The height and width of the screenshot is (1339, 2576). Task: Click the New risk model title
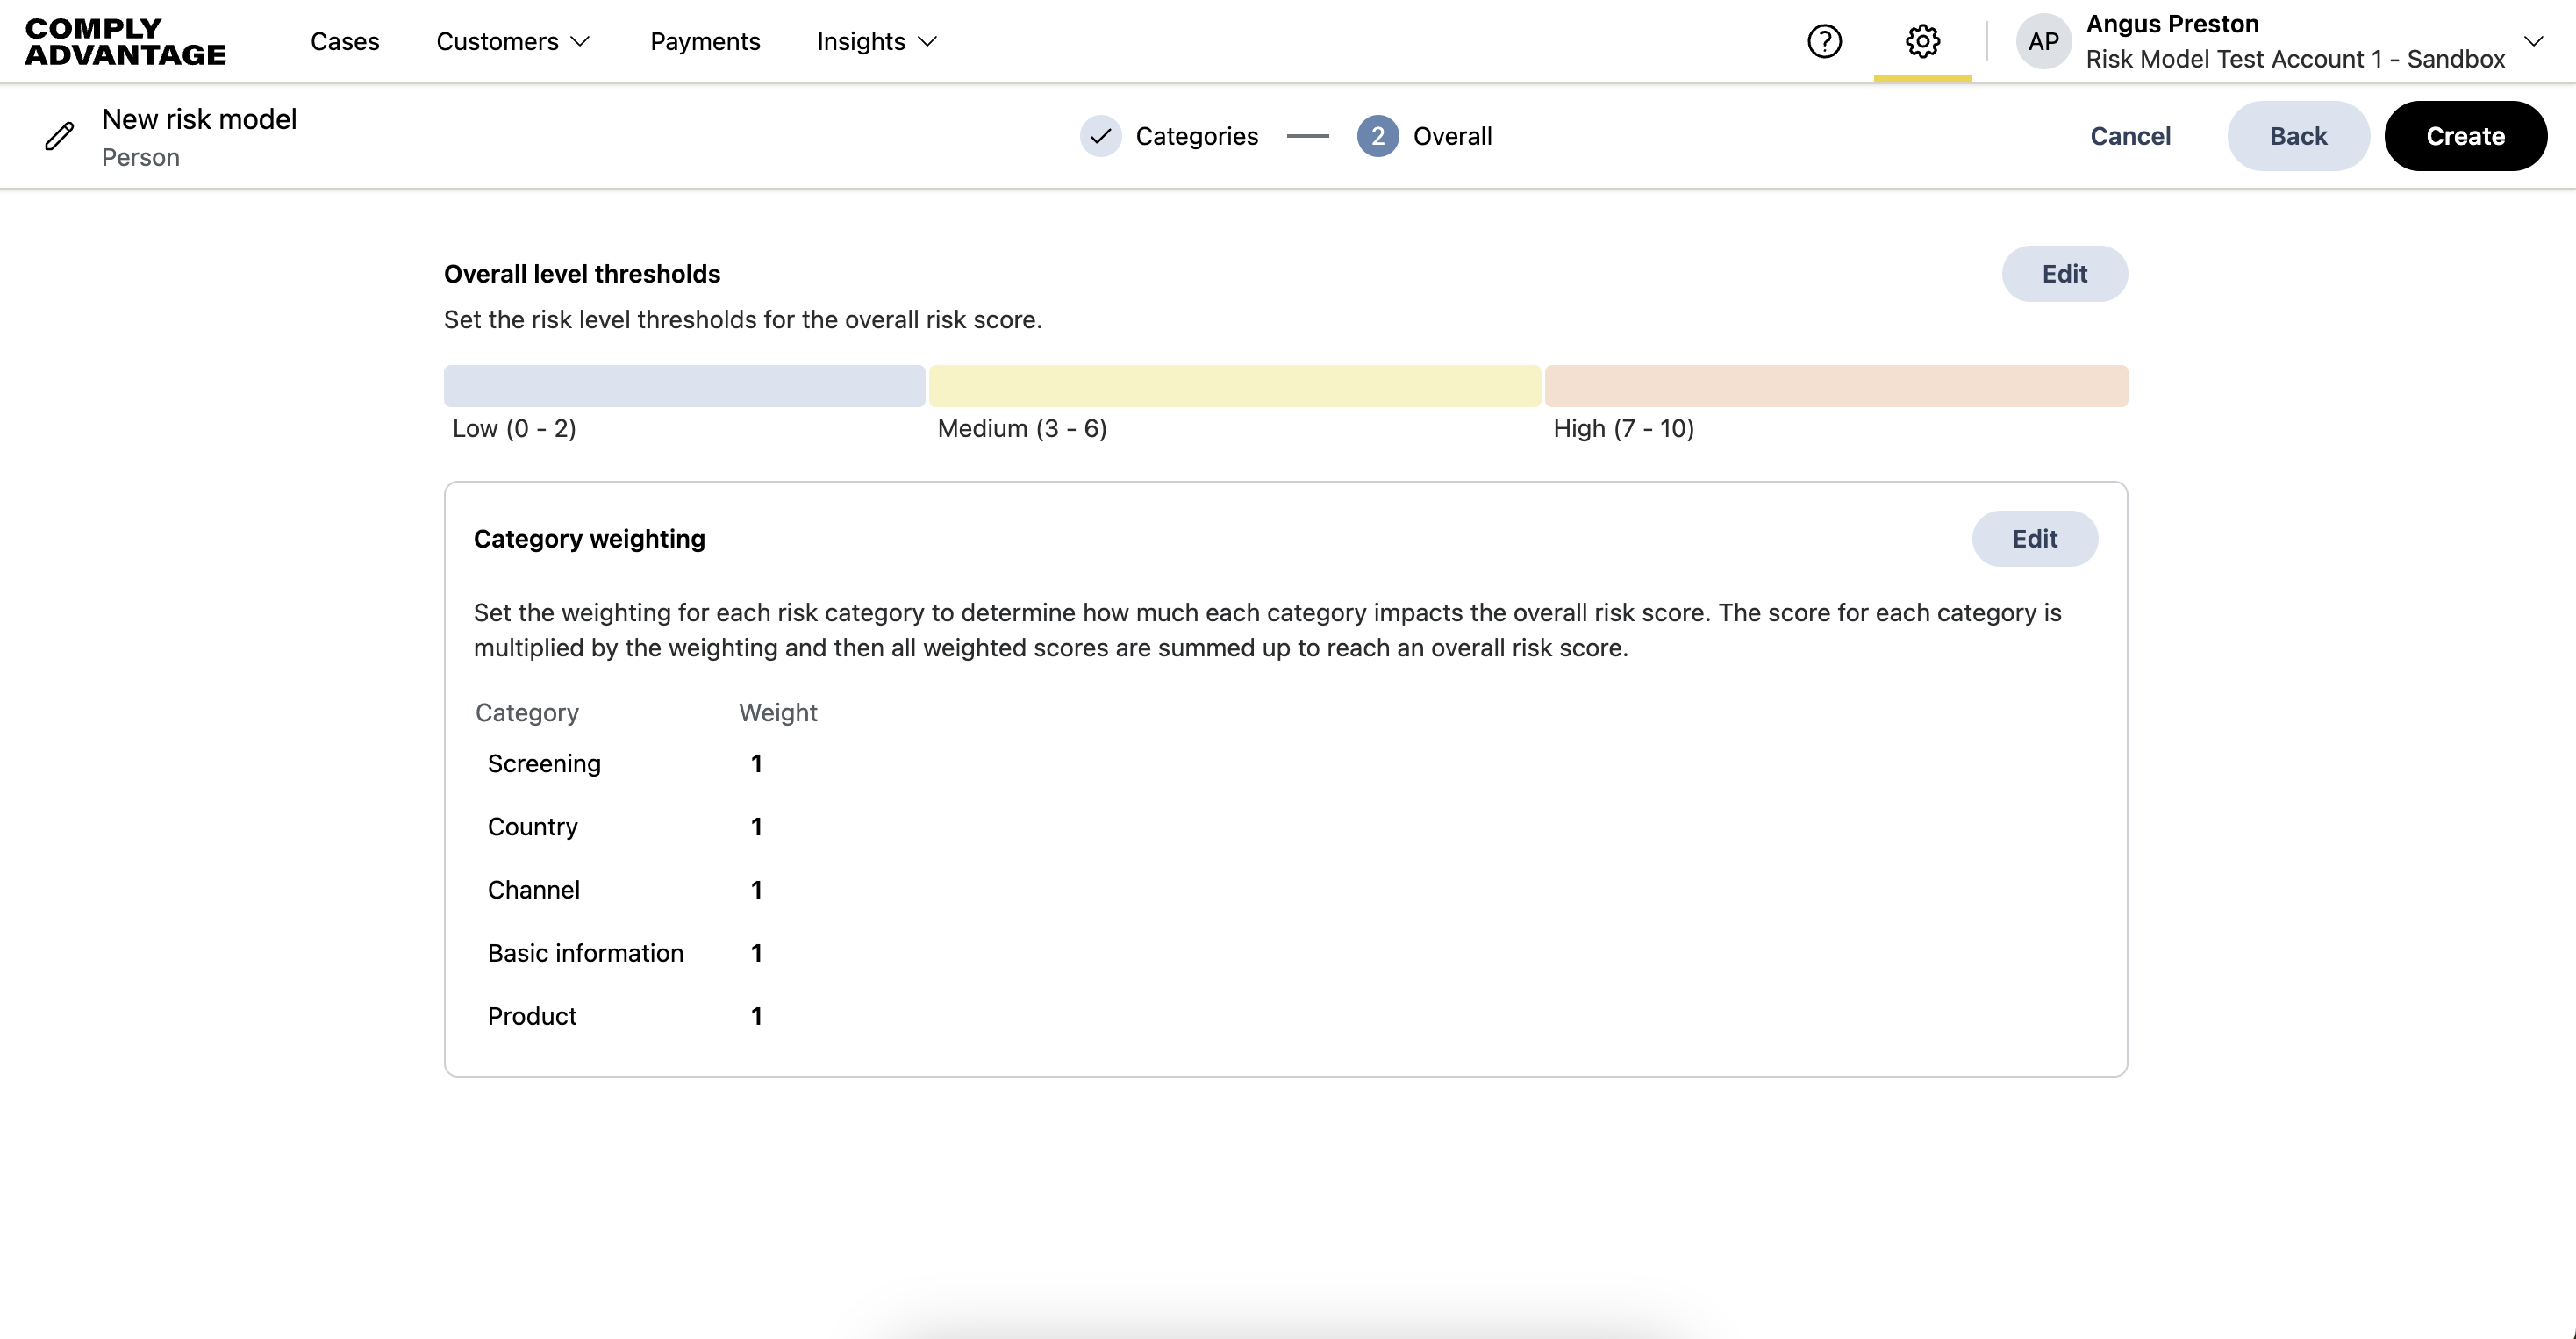(199, 119)
